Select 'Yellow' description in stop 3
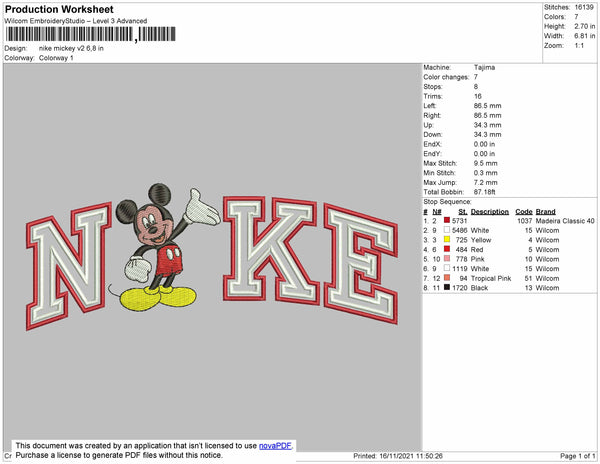 pos(481,240)
